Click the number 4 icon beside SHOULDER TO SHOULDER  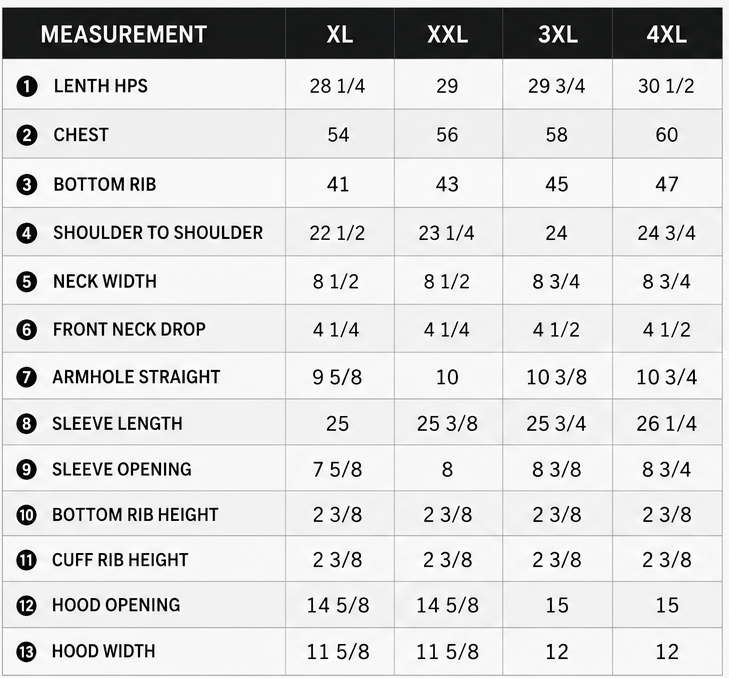click(x=27, y=233)
